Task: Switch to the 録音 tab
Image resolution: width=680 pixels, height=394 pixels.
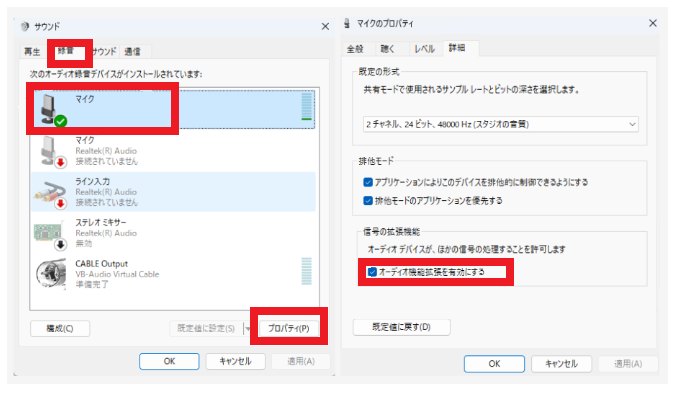Action: (x=66, y=51)
